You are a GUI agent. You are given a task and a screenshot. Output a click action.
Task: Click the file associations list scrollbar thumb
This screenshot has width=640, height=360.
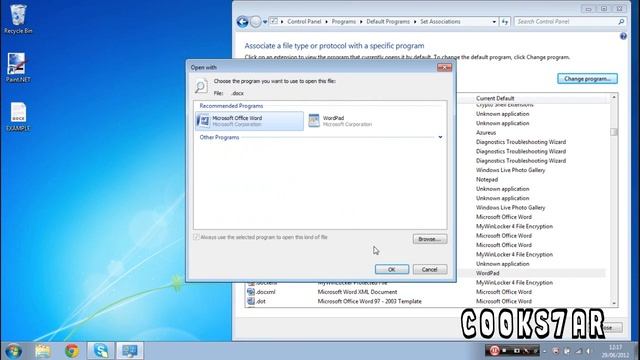point(614,132)
